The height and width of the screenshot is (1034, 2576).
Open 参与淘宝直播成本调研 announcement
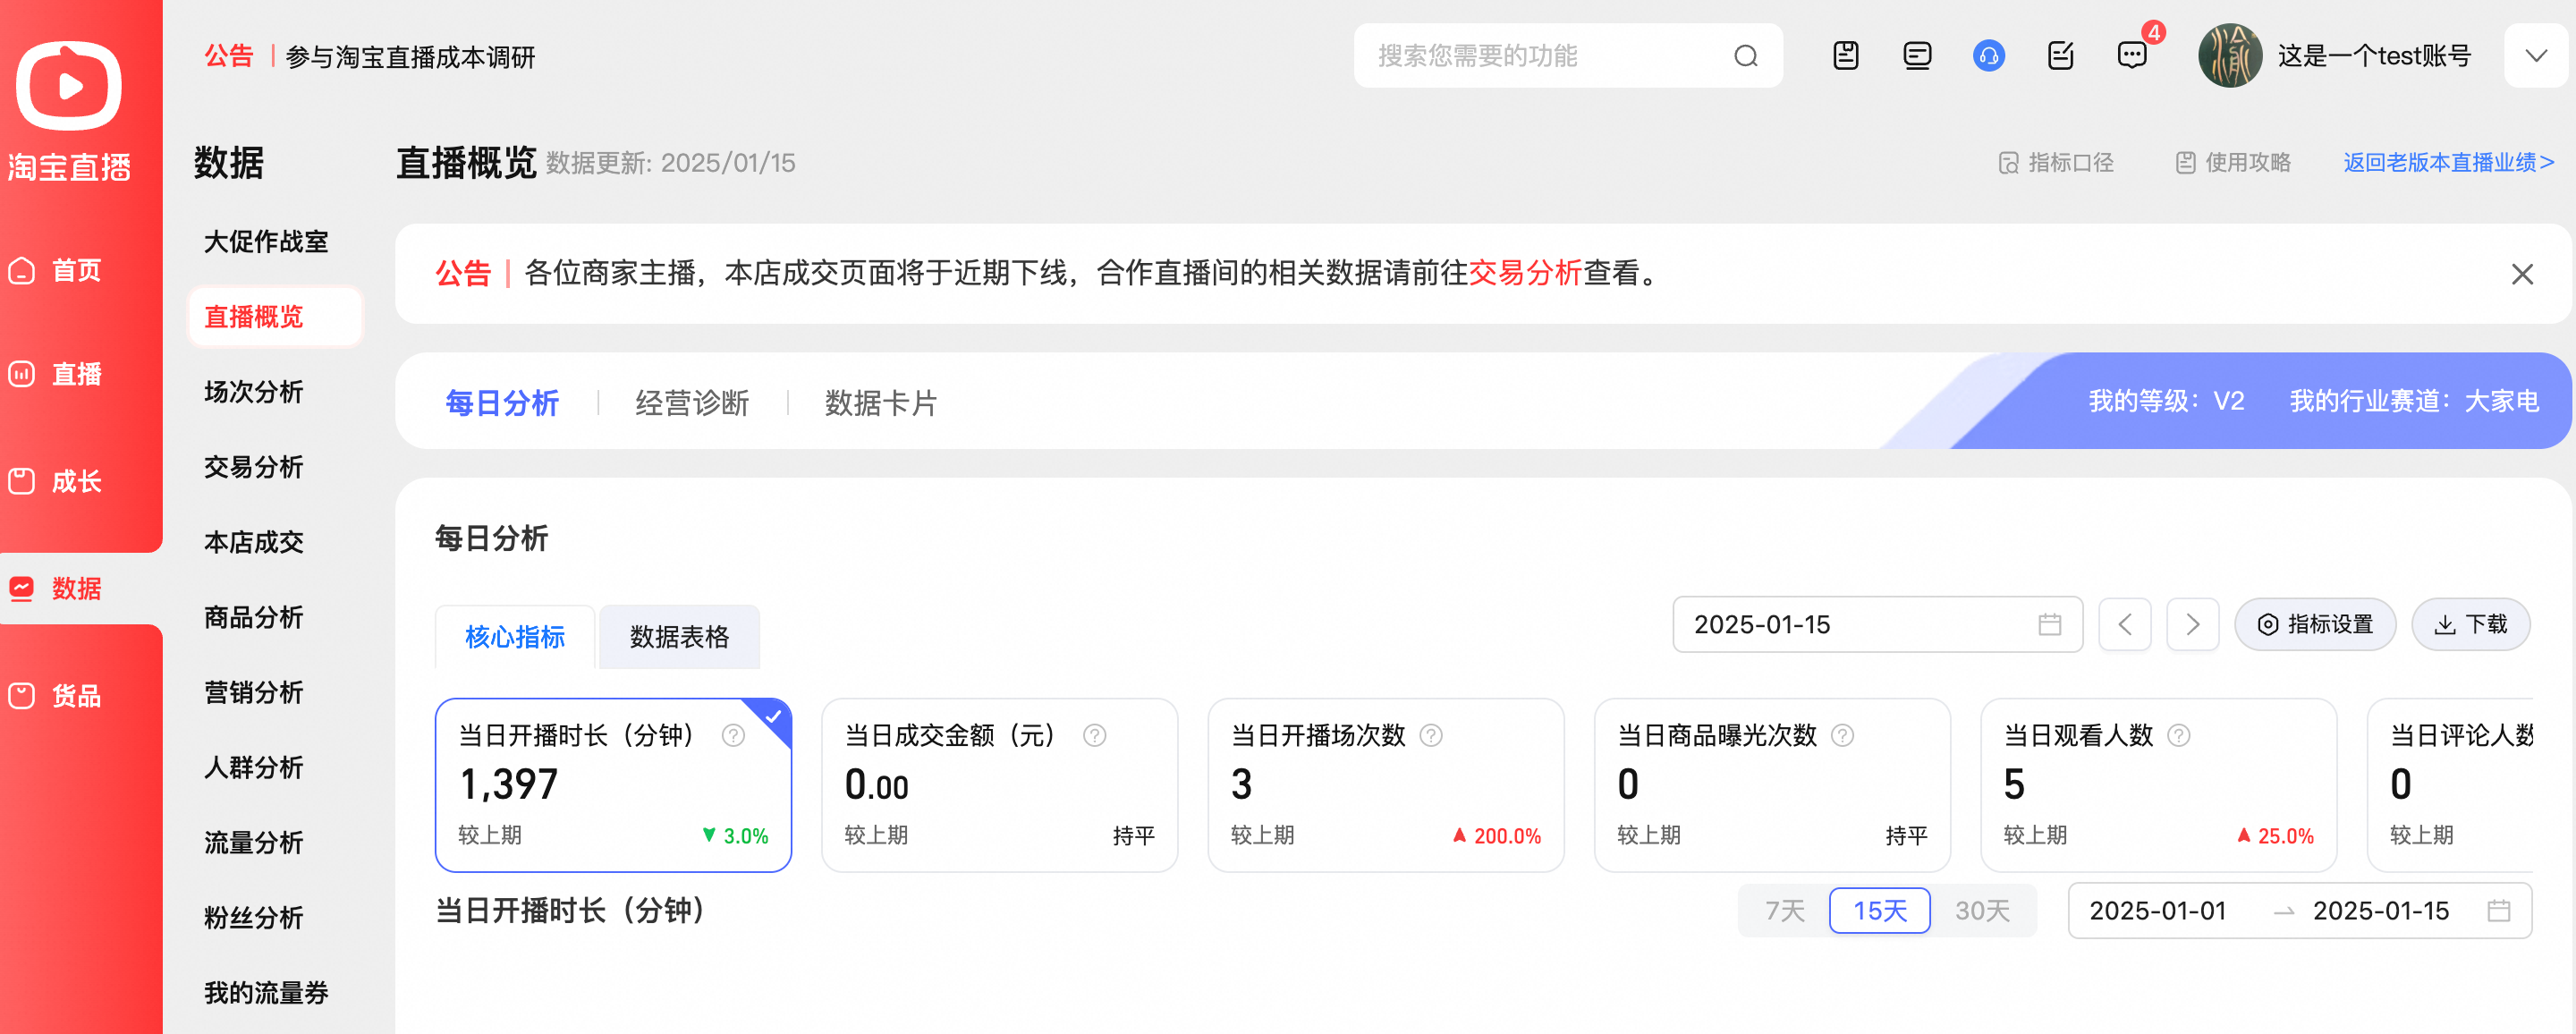[x=410, y=57]
